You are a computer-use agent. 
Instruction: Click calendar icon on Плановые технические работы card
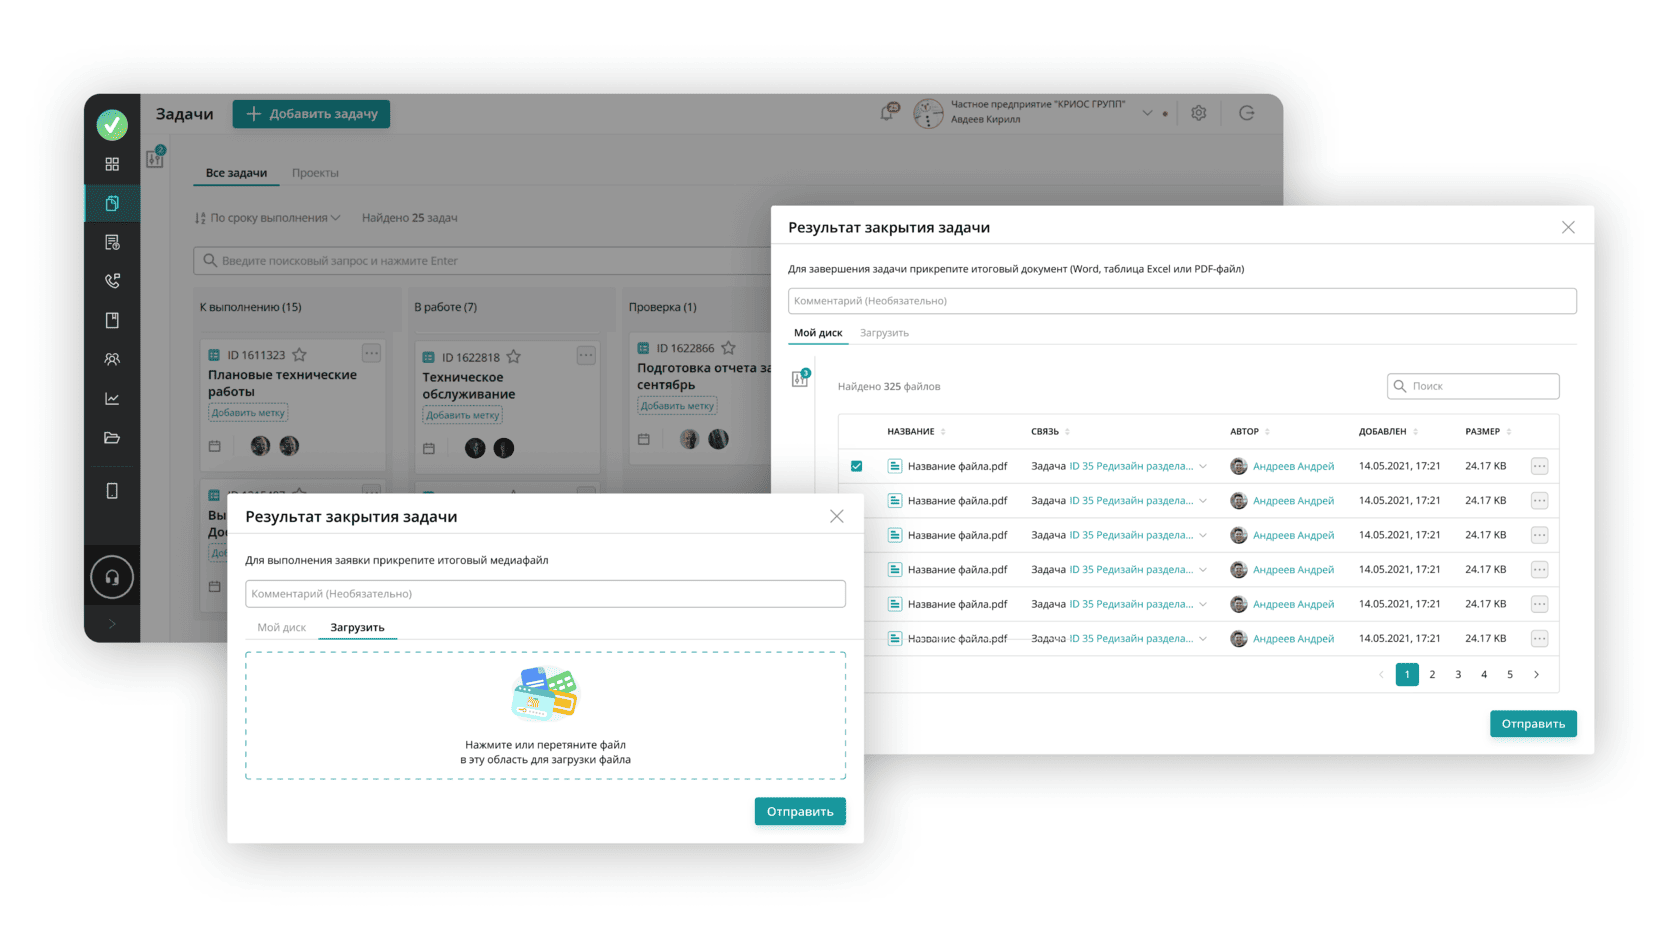pos(215,446)
